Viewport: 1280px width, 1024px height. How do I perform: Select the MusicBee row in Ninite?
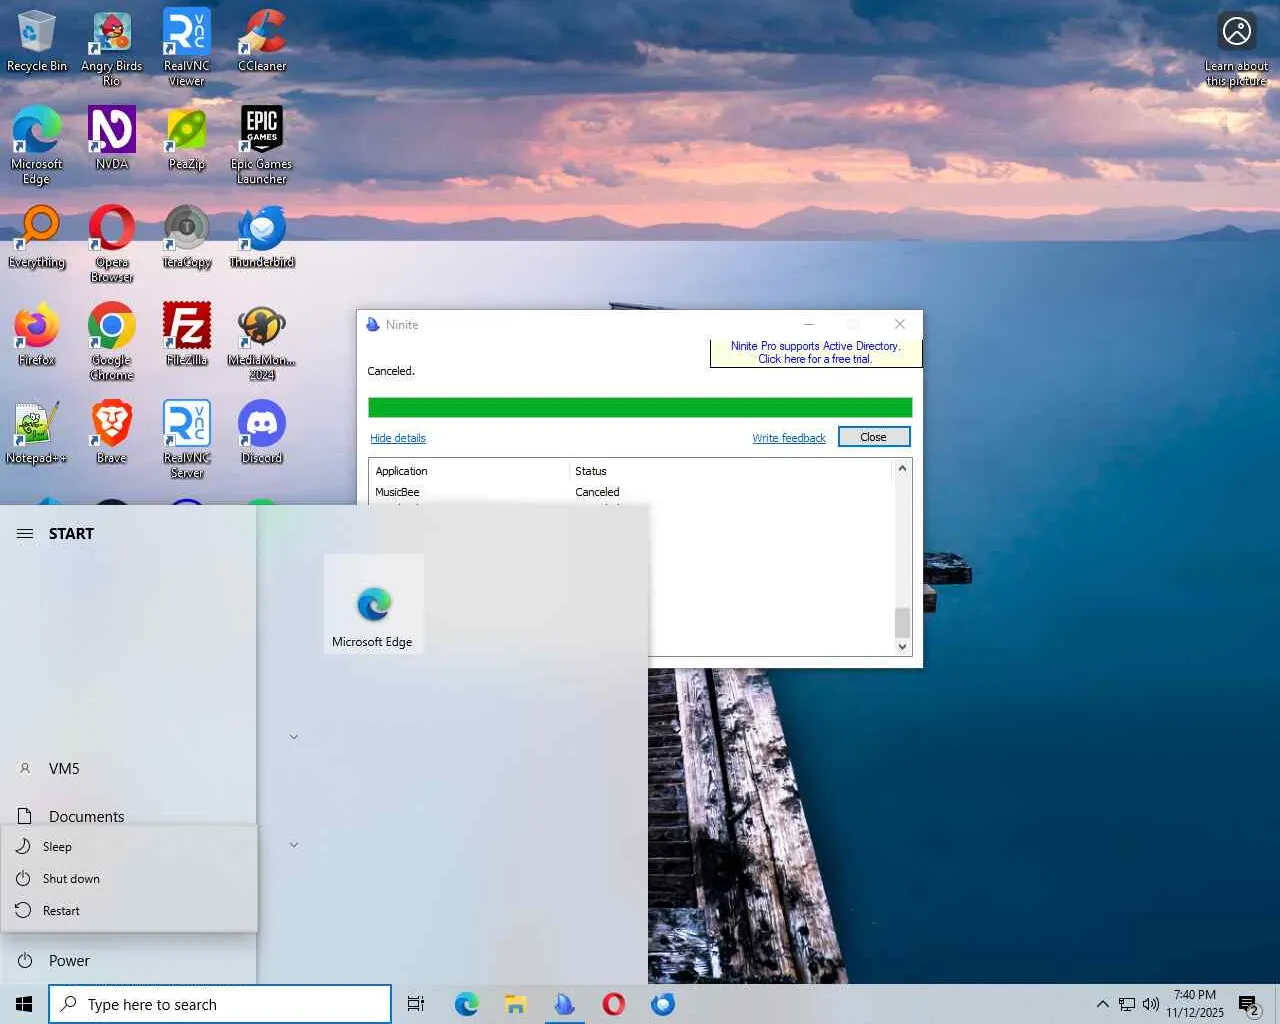tap(631, 492)
